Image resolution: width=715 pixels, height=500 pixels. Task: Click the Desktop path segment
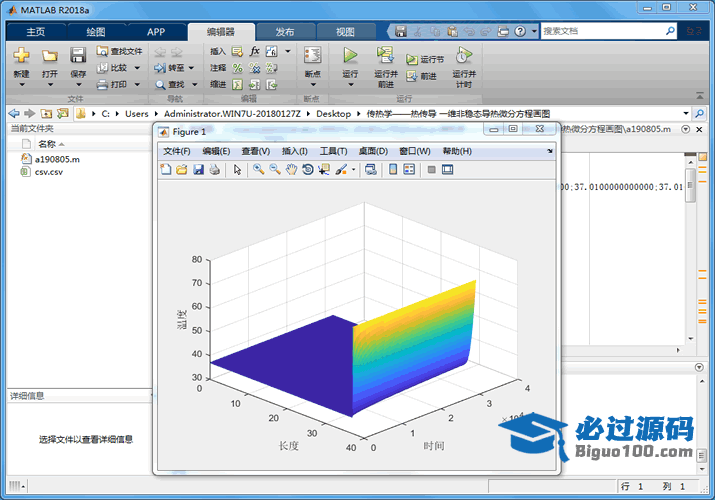coord(333,113)
